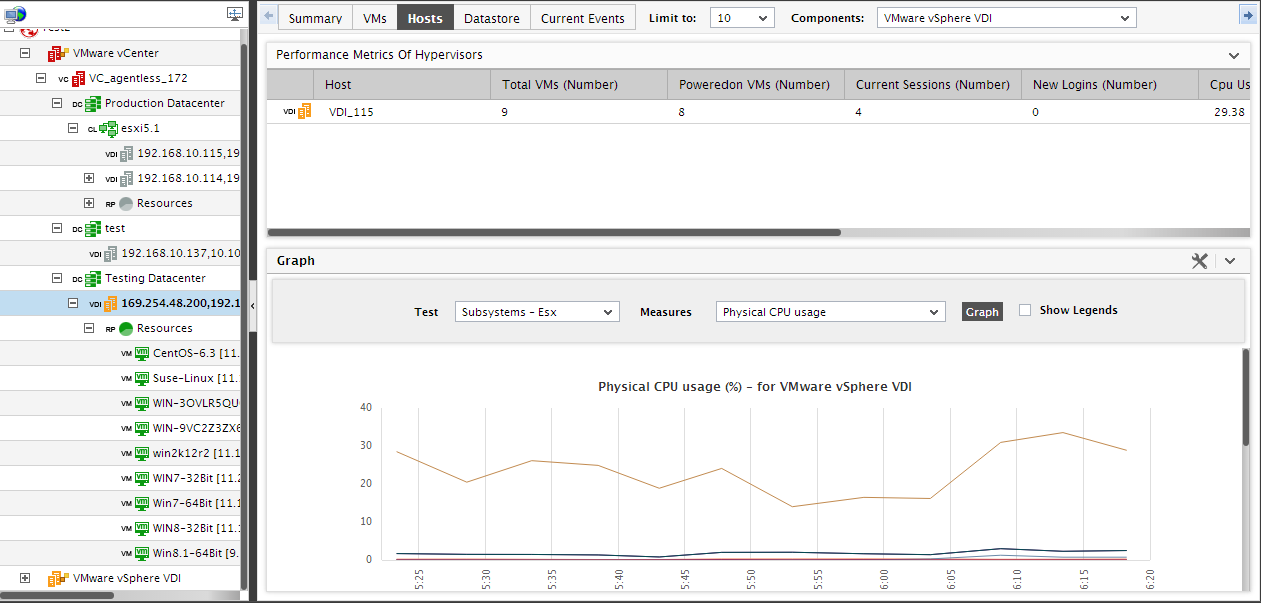1261x603 pixels.
Task: Open the Components dropdown
Action: point(1006,18)
